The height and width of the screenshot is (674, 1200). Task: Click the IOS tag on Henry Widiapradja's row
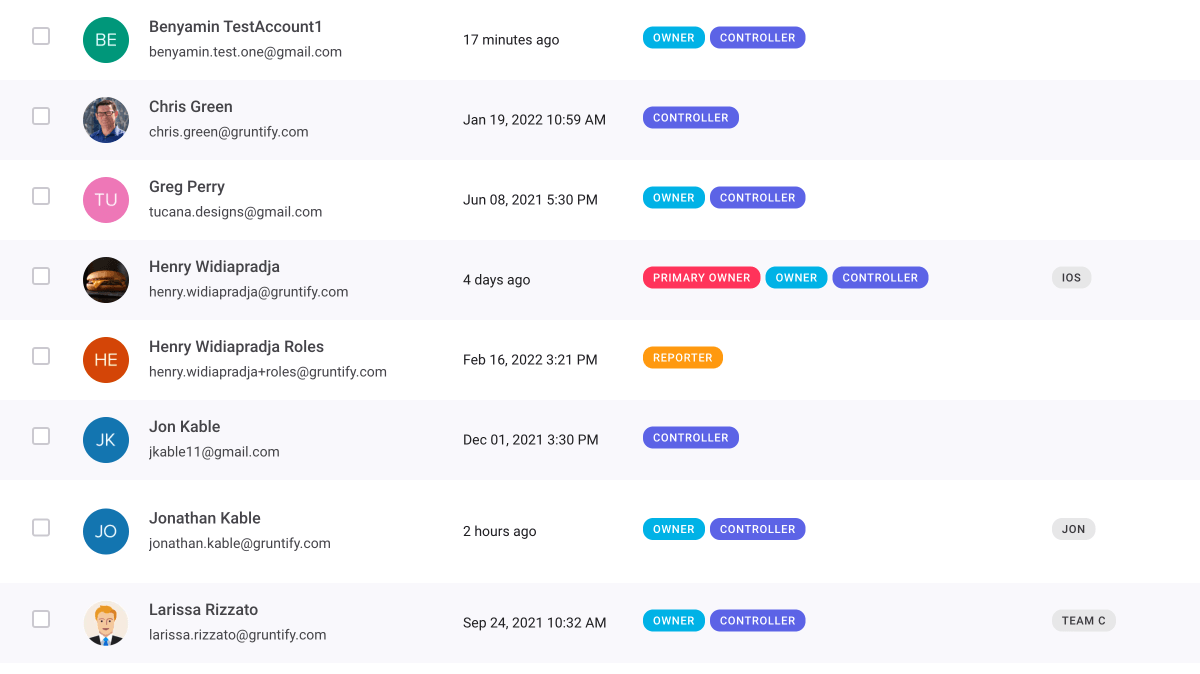pyautogui.click(x=1071, y=277)
